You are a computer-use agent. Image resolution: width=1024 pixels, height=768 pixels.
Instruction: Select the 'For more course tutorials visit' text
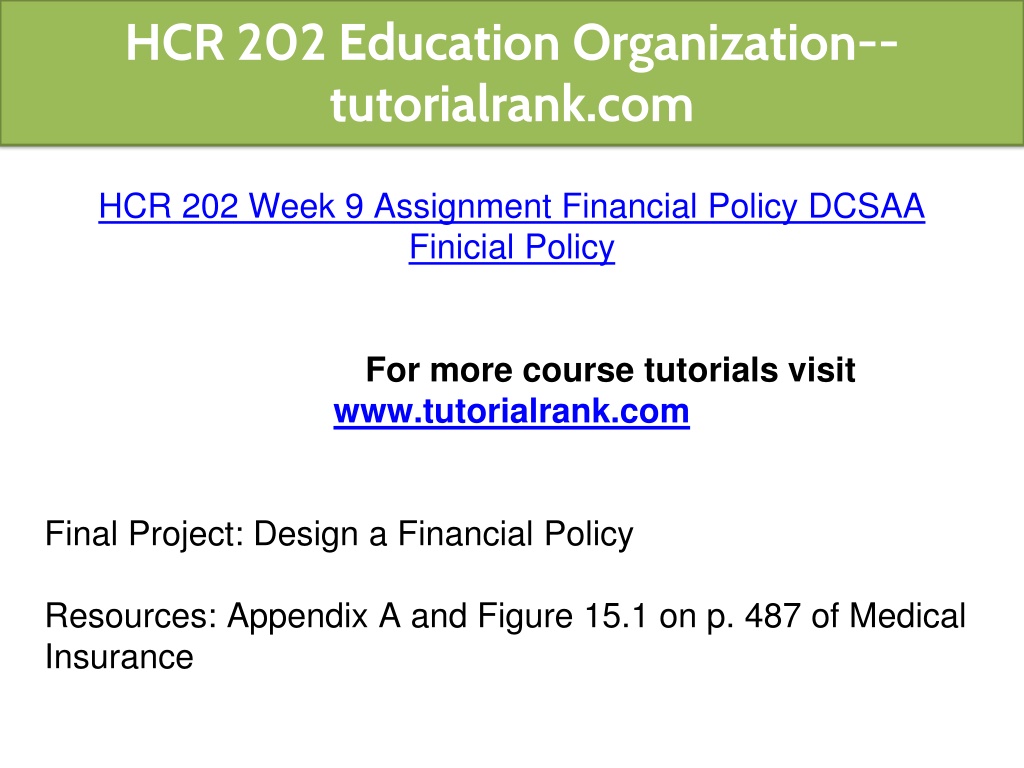click(x=610, y=370)
